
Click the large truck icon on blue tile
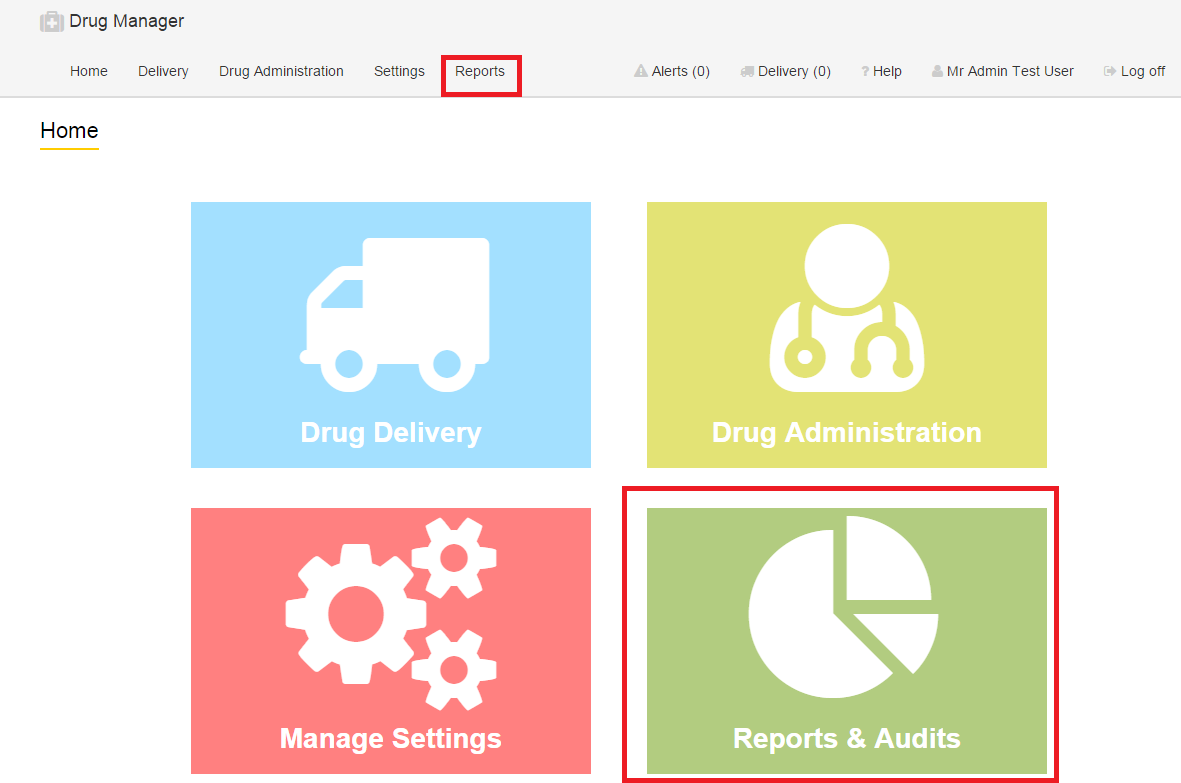click(395, 313)
